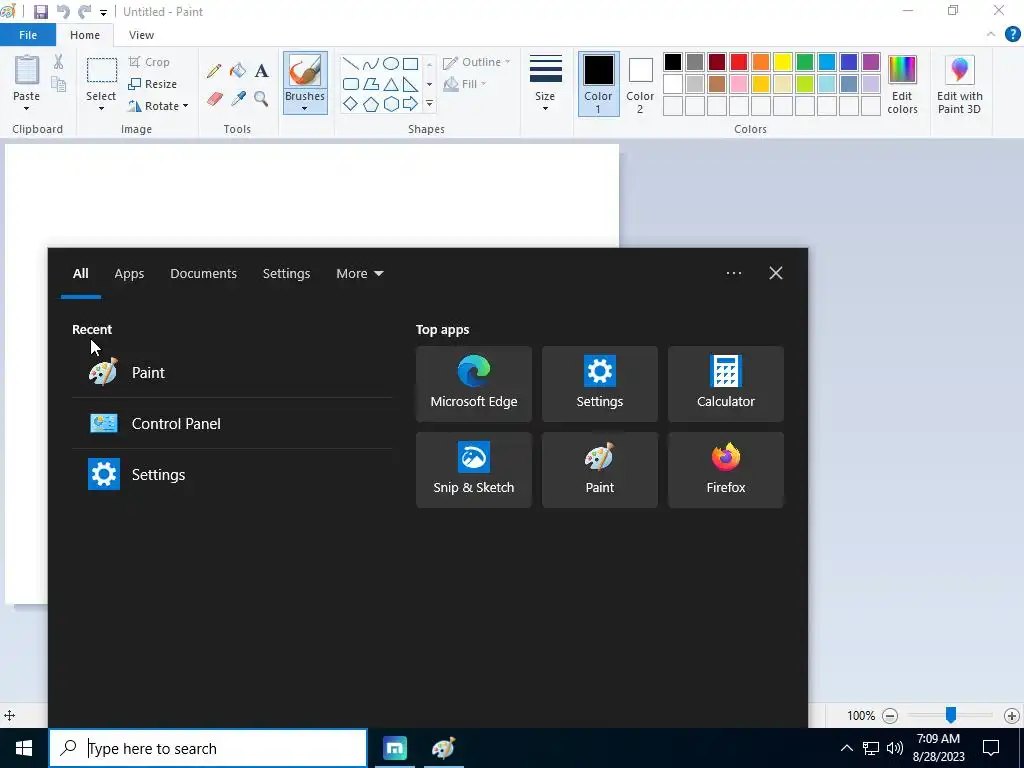Expand the Brushes dropdown arrow
This screenshot has width=1024, height=768.
click(304, 108)
